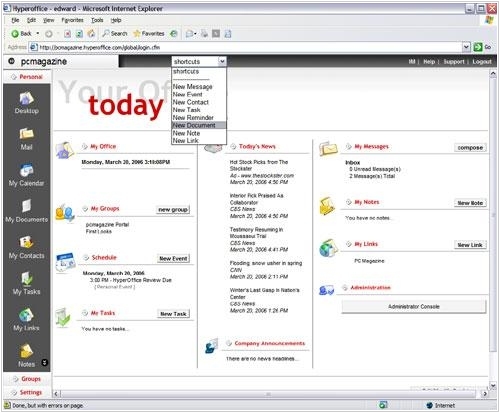Click the horizontal scrollbar track
Image resolution: width=499 pixels, height=412 pixels.
(x=268, y=394)
